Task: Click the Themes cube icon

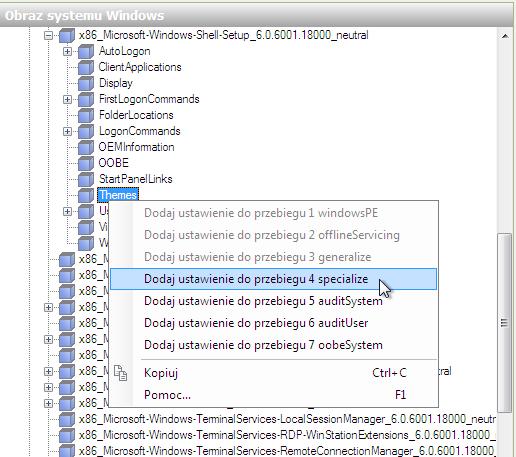Action: (86, 195)
